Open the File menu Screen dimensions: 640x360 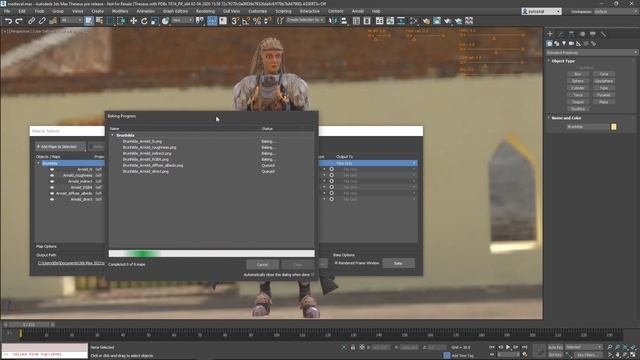pyautogui.click(x=7, y=11)
